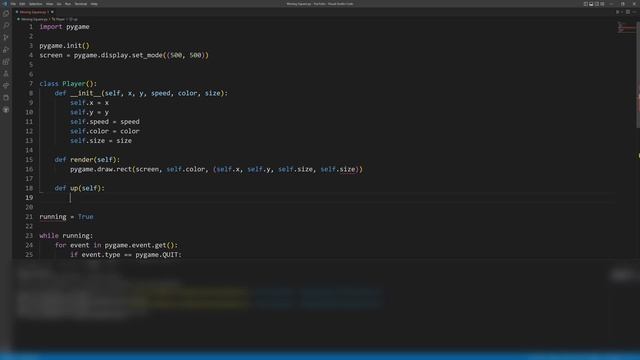Click the file name breadcrumb segment
Image resolution: width=640 pixels, height=360 pixels.
click(x=33, y=19)
